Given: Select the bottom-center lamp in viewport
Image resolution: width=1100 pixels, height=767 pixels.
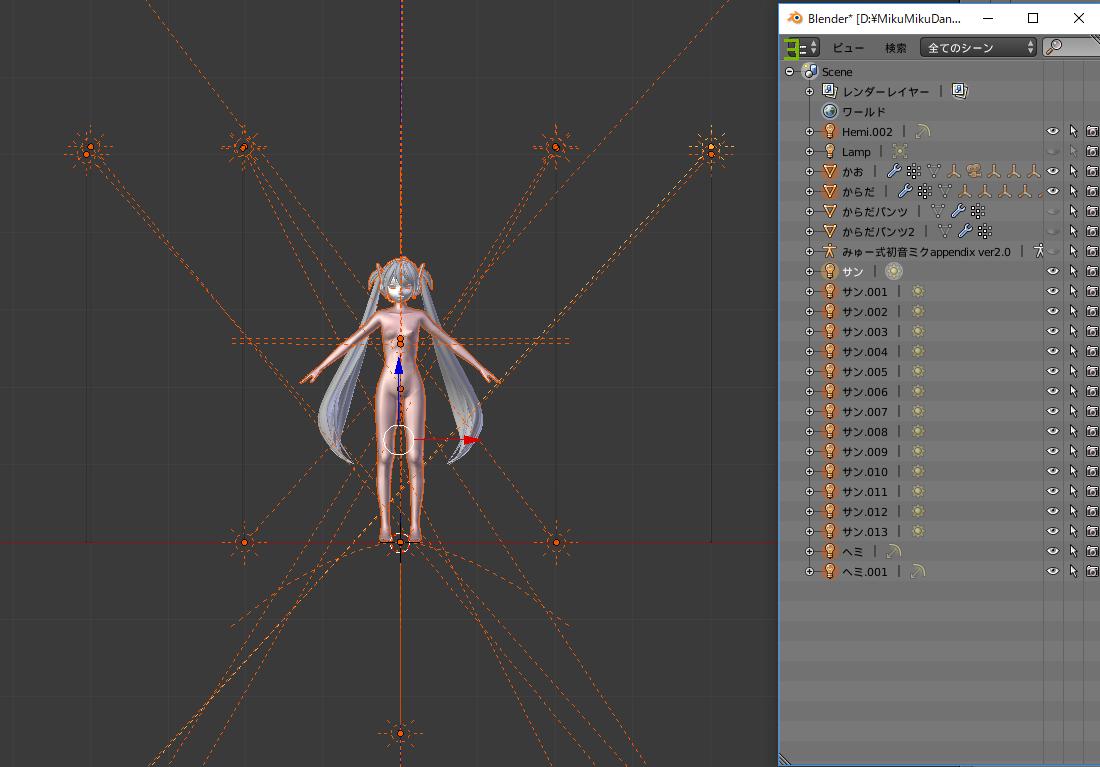Looking at the screenshot, I should point(400,733).
